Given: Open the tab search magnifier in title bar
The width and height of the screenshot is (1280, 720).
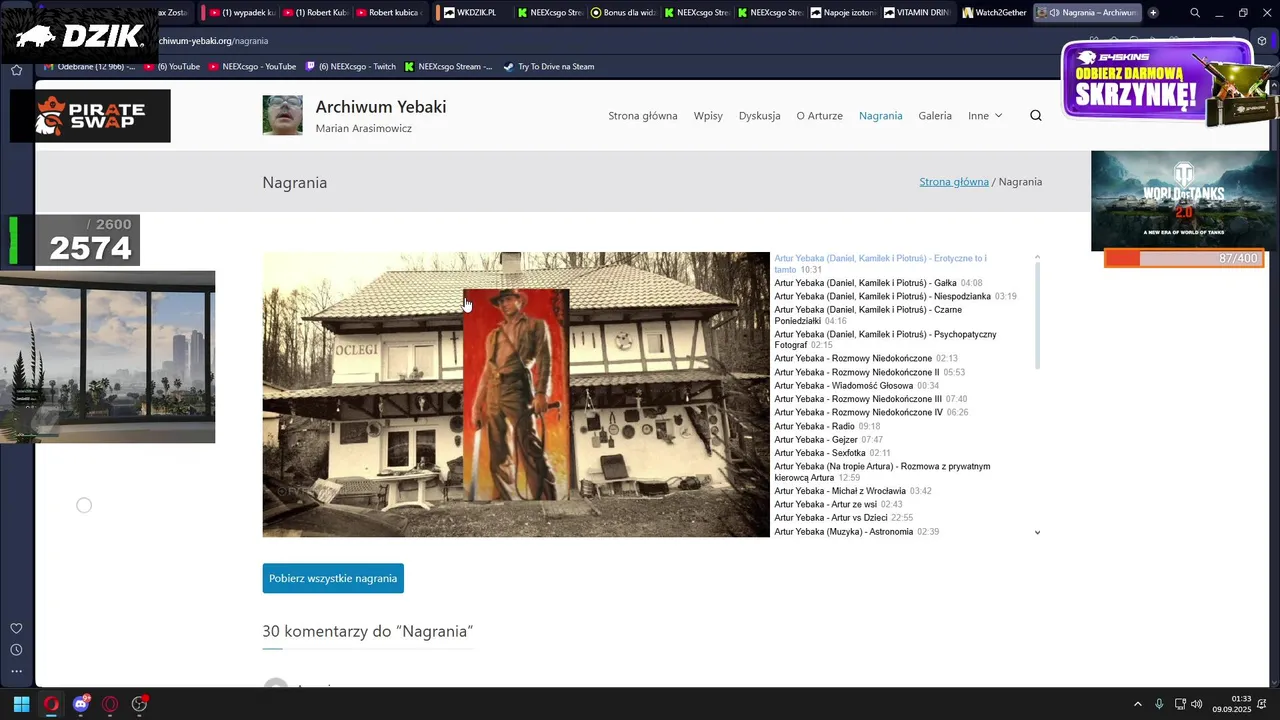Looking at the screenshot, I should point(1195,13).
